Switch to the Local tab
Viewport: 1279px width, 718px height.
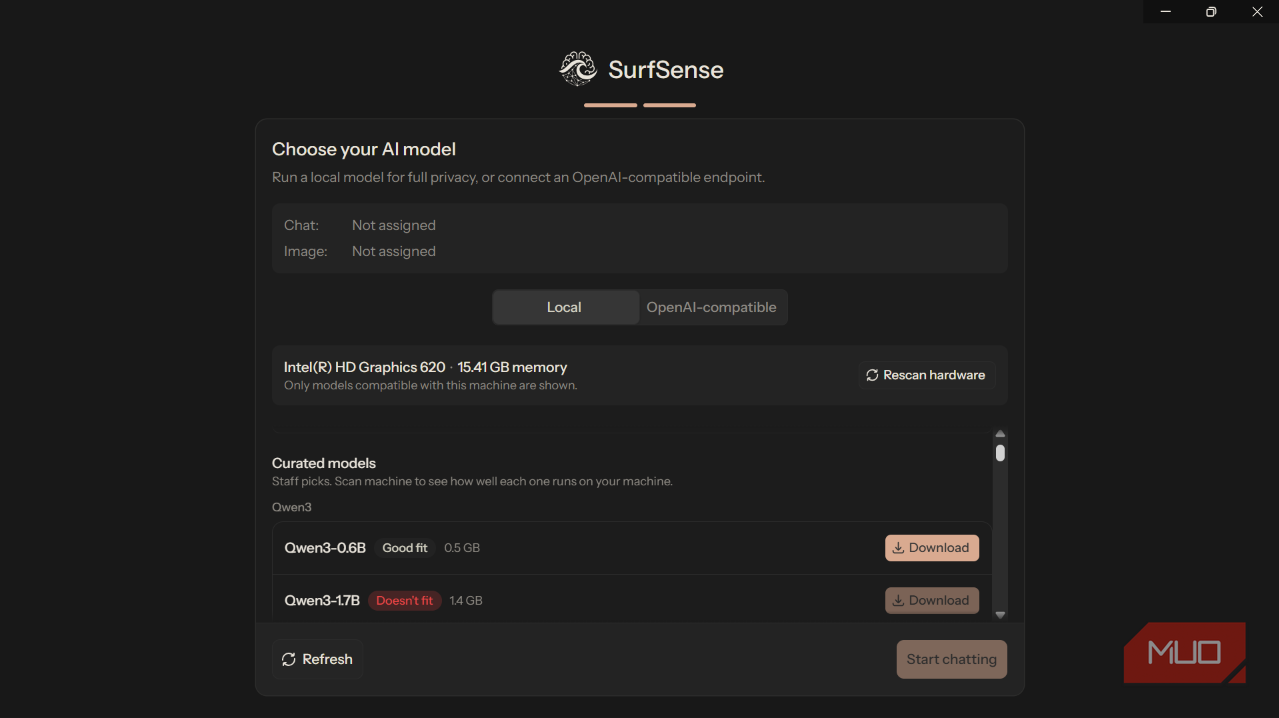565,307
